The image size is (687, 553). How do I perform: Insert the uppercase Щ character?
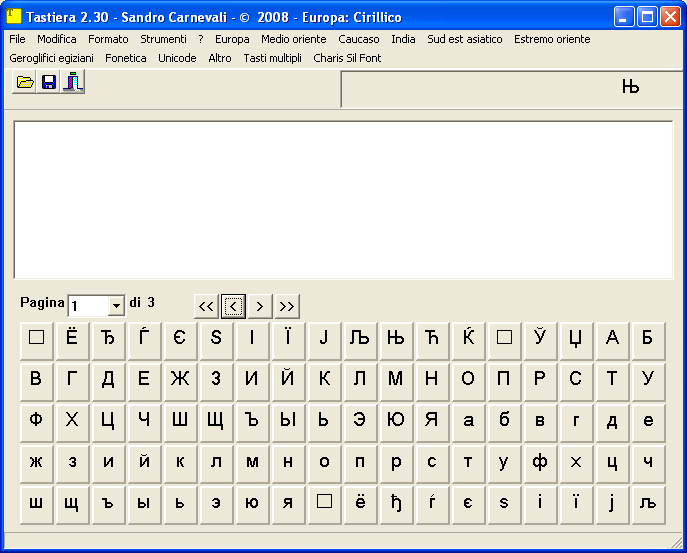(x=216, y=423)
